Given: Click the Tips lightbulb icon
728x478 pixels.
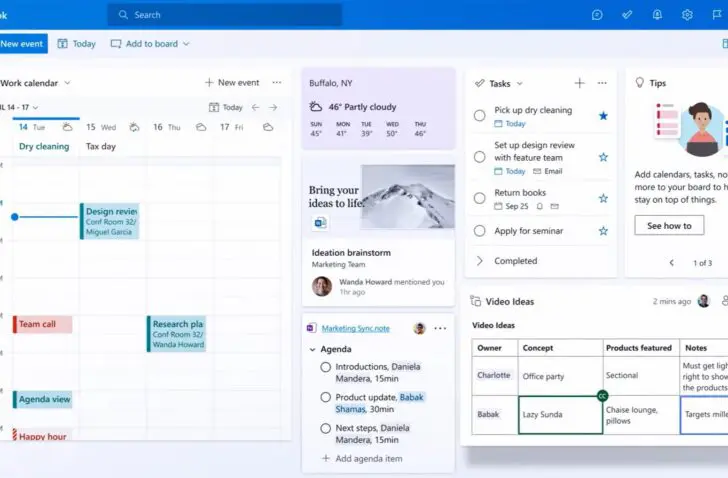Looking at the screenshot, I should pyautogui.click(x=640, y=83).
